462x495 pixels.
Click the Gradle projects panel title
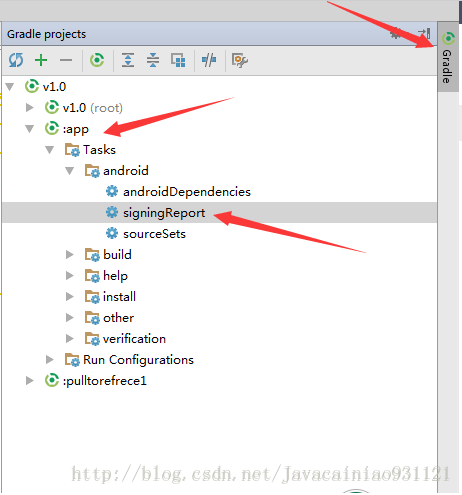pos(46,34)
